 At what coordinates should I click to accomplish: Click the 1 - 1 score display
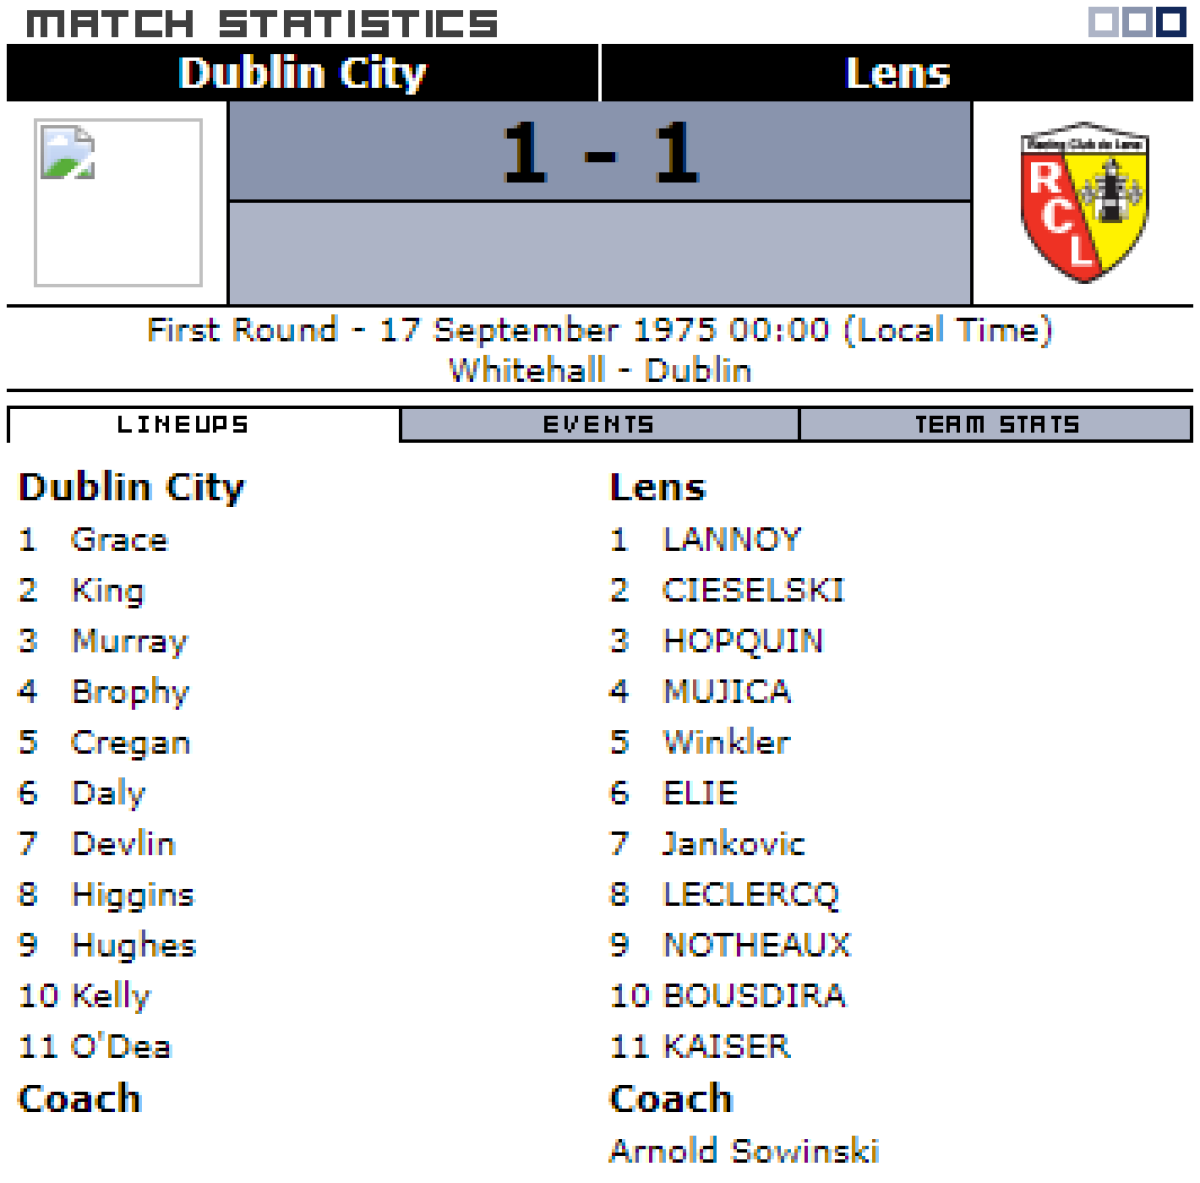click(x=600, y=152)
